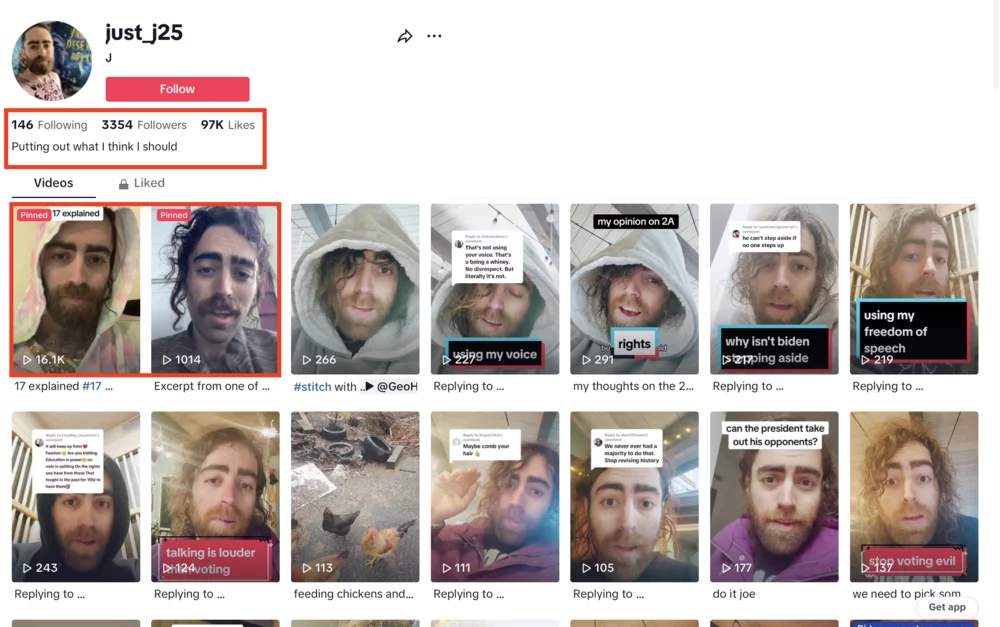Click the play icon on 1014 video
Image resolution: width=1000 pixels, height=627 pixels.
pyautogui.click(x=167, y=360)
